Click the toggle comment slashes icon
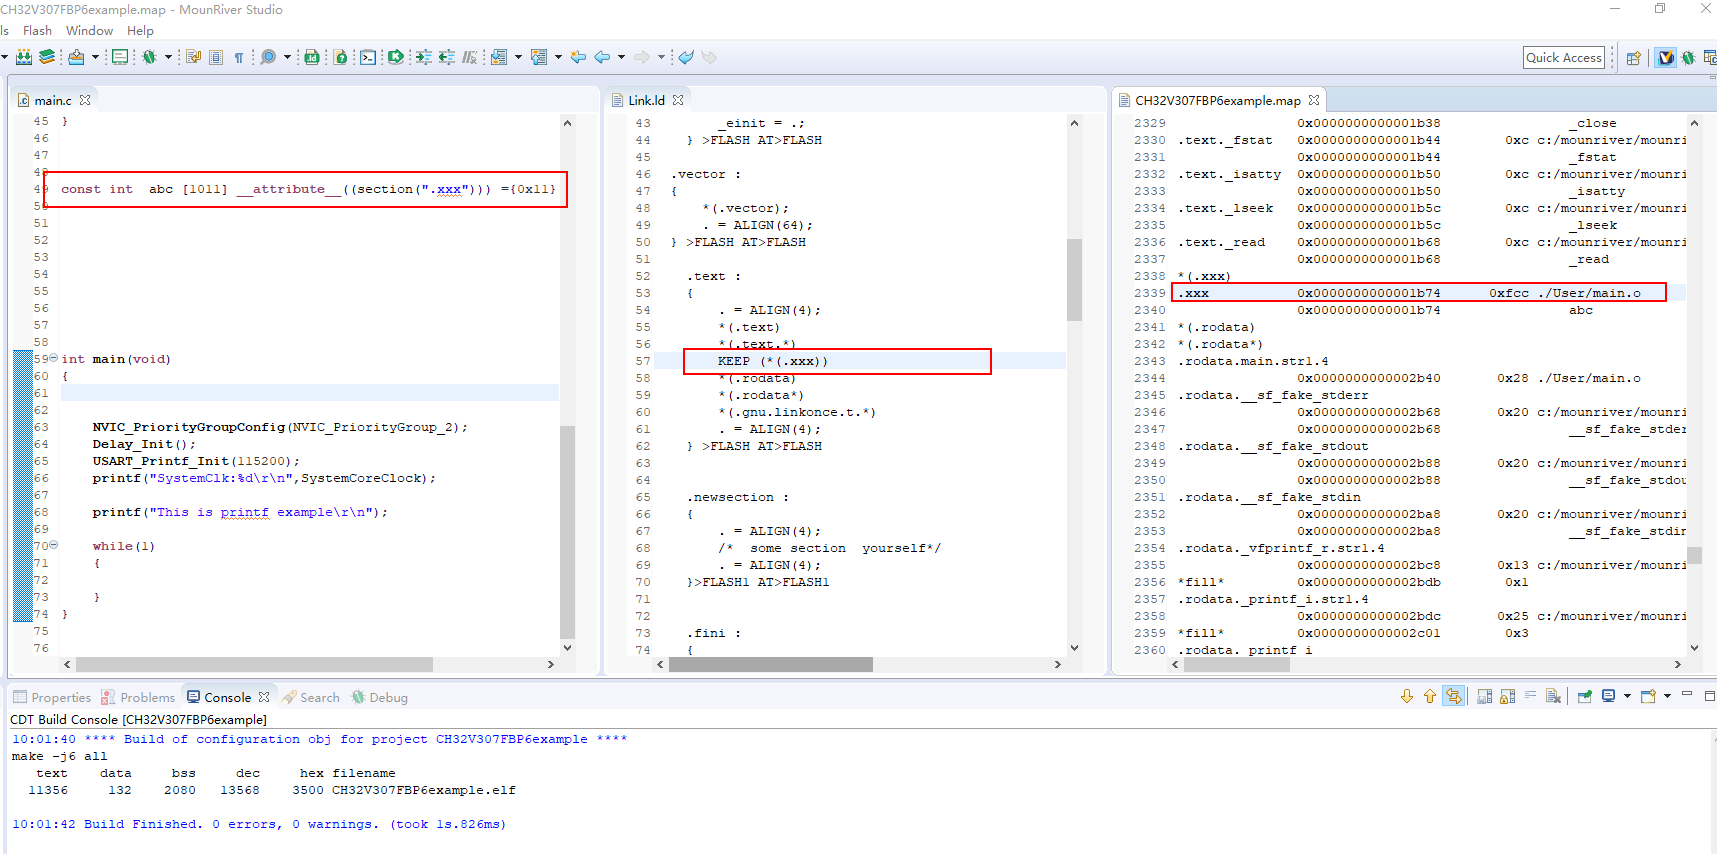 point(469,57)
